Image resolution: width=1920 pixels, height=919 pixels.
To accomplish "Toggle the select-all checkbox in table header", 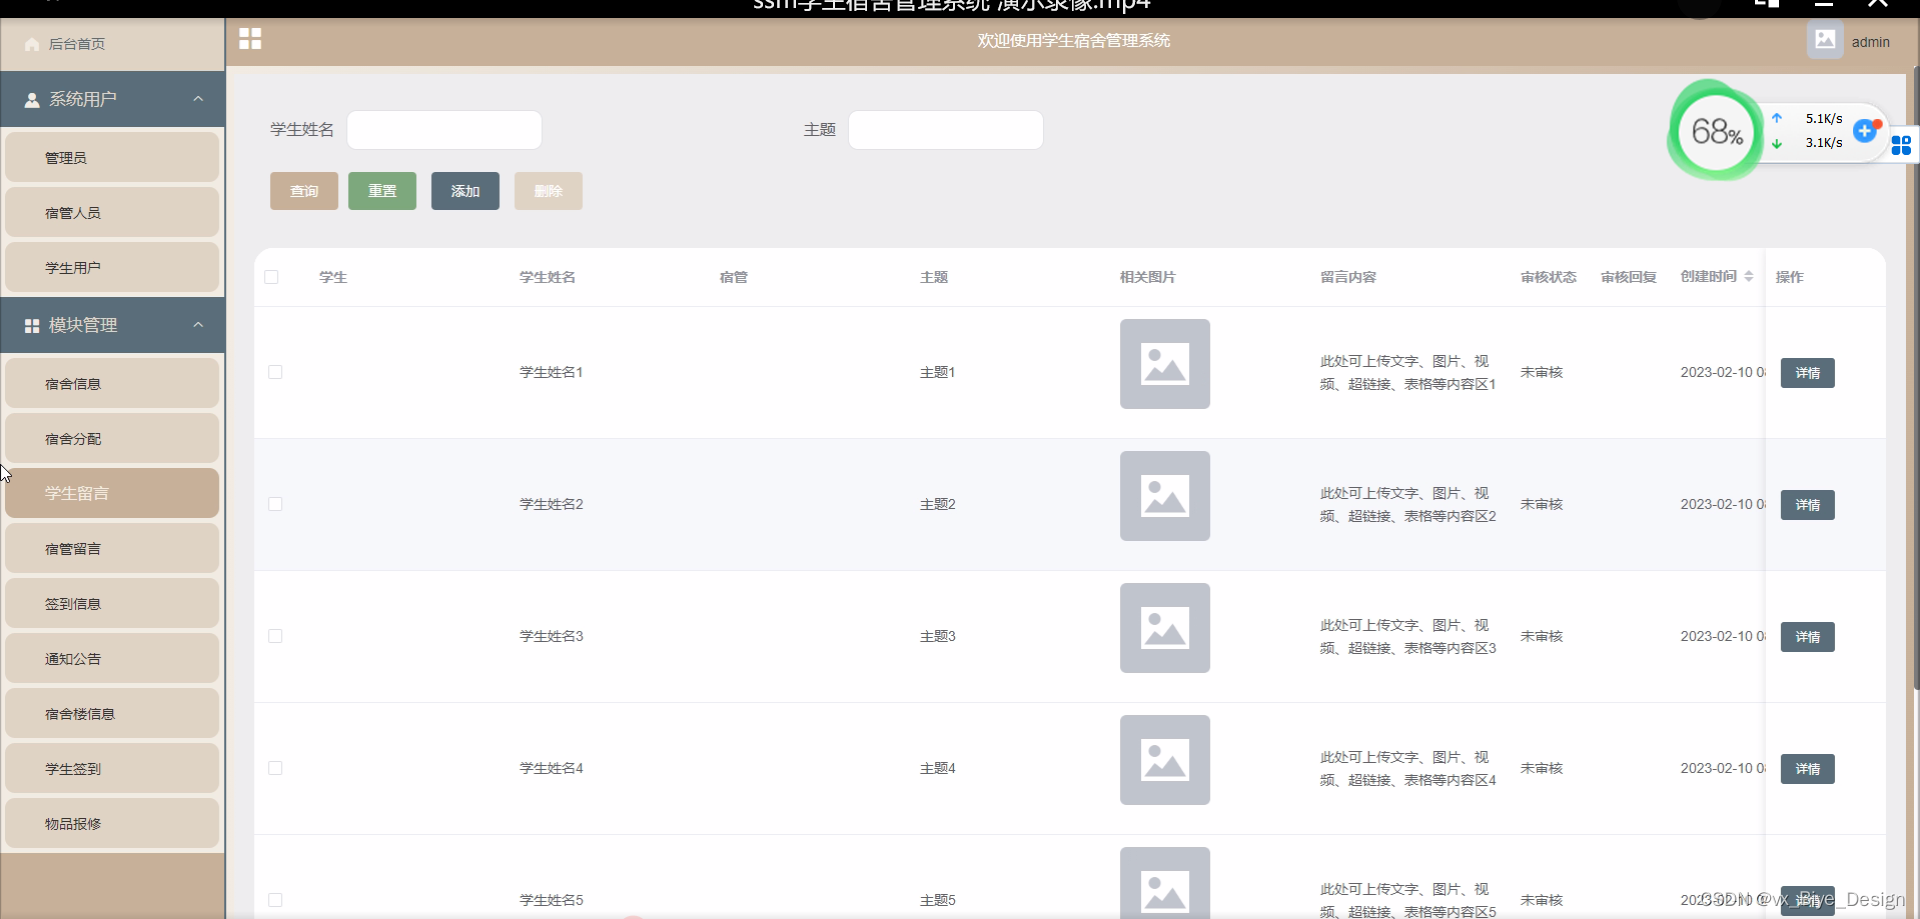I will pos(271,277).
